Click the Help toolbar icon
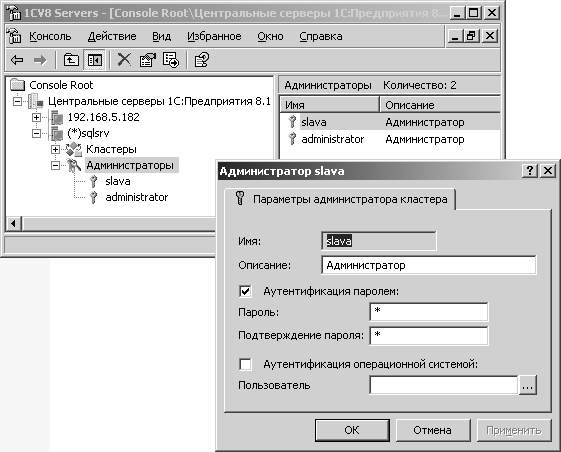This screenshot has width=561, height=452. (201, 60)
